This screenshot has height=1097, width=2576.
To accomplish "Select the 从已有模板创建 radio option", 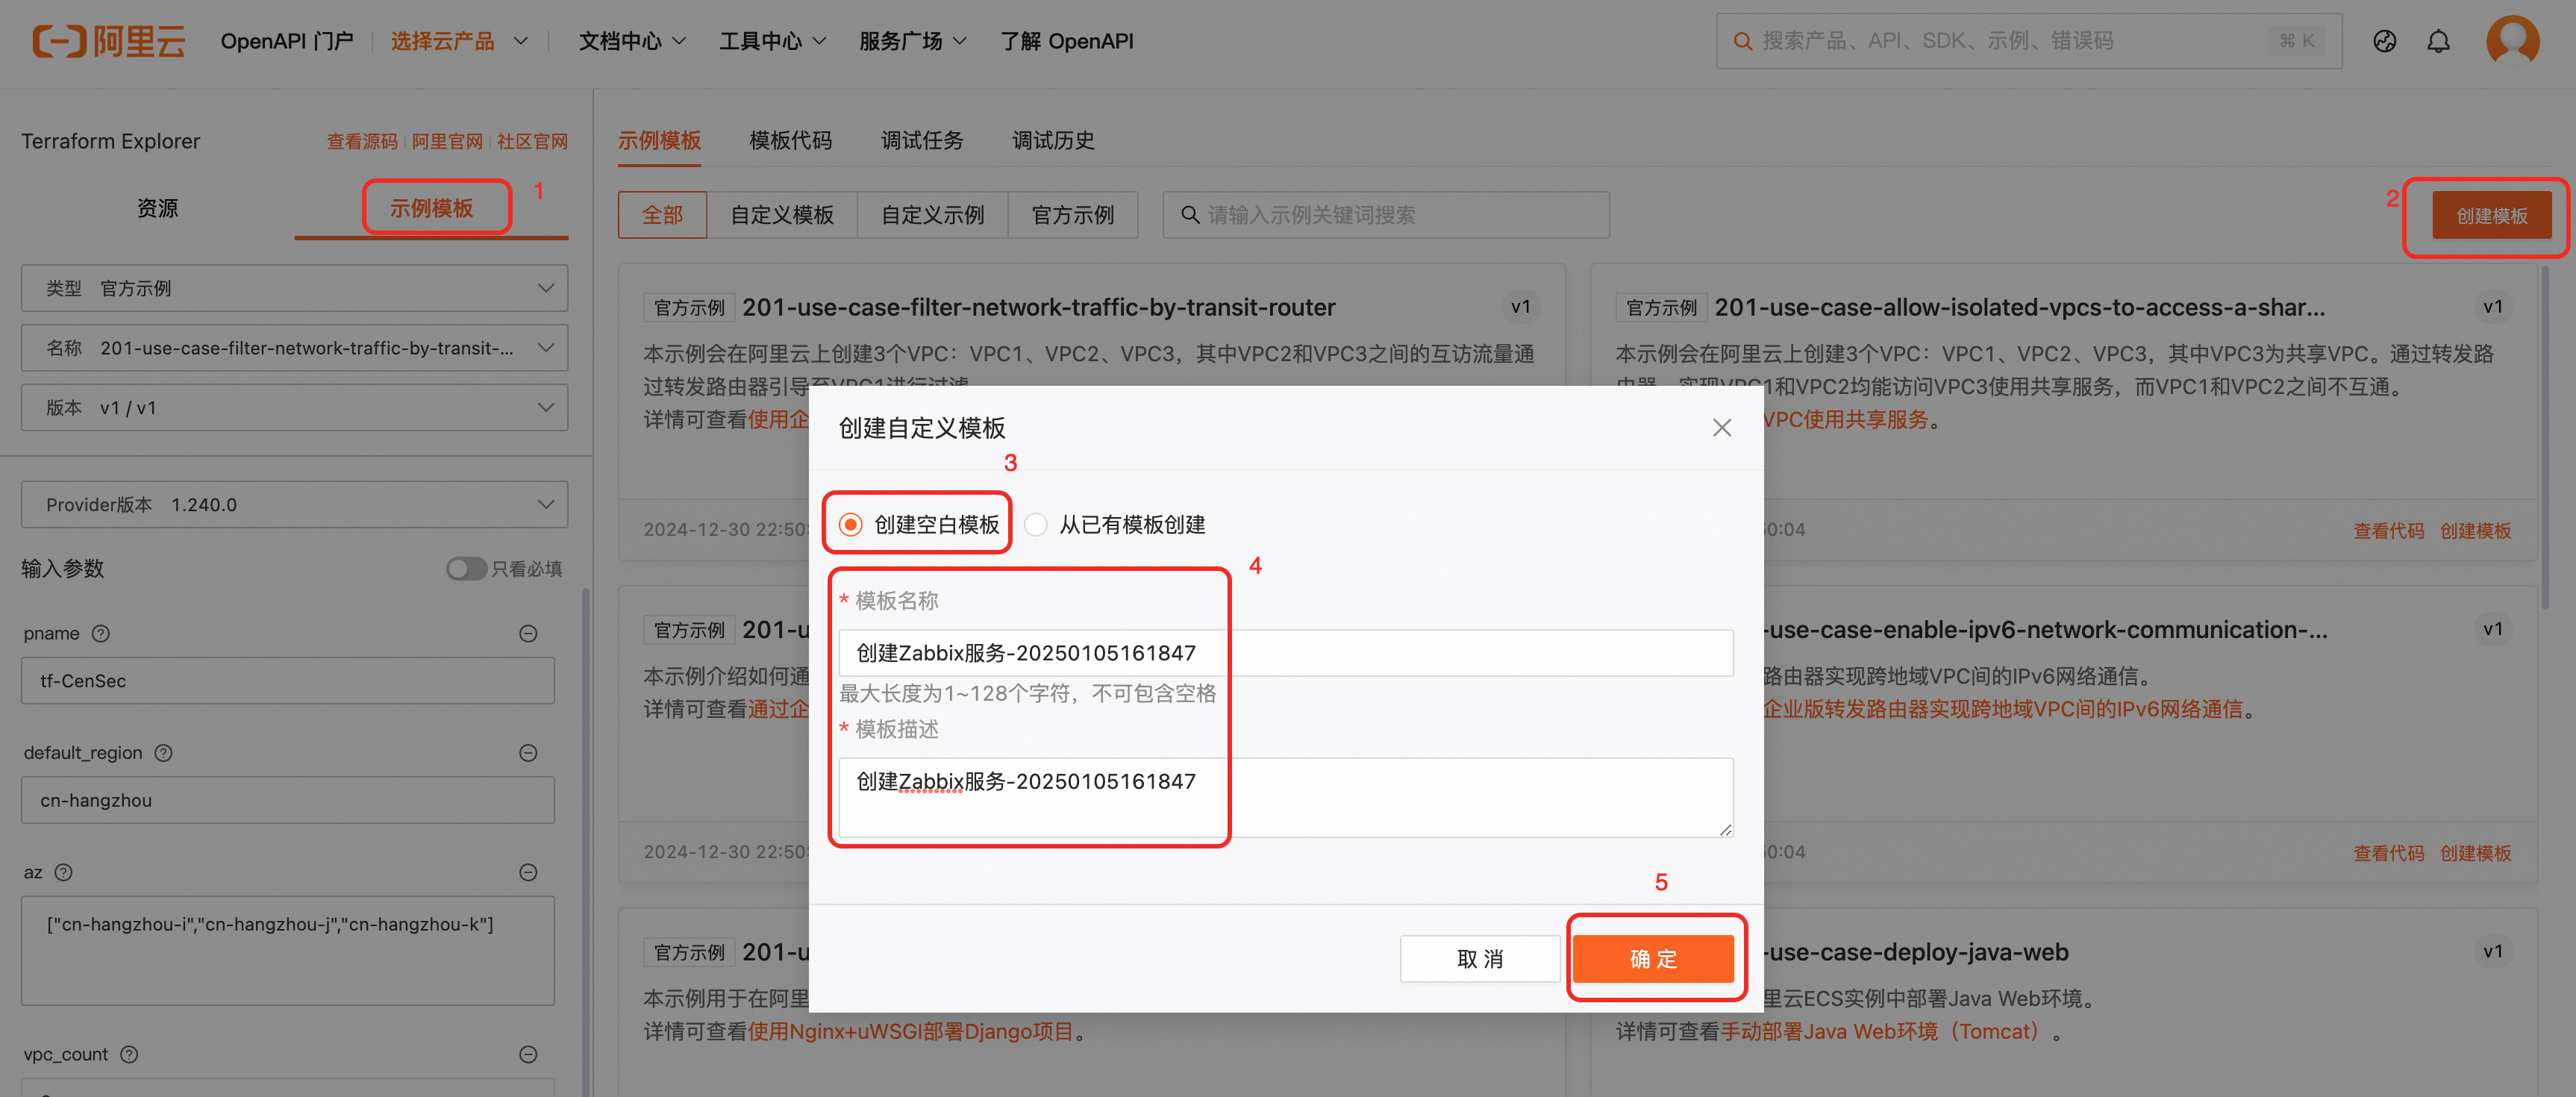I will 1036,524.
